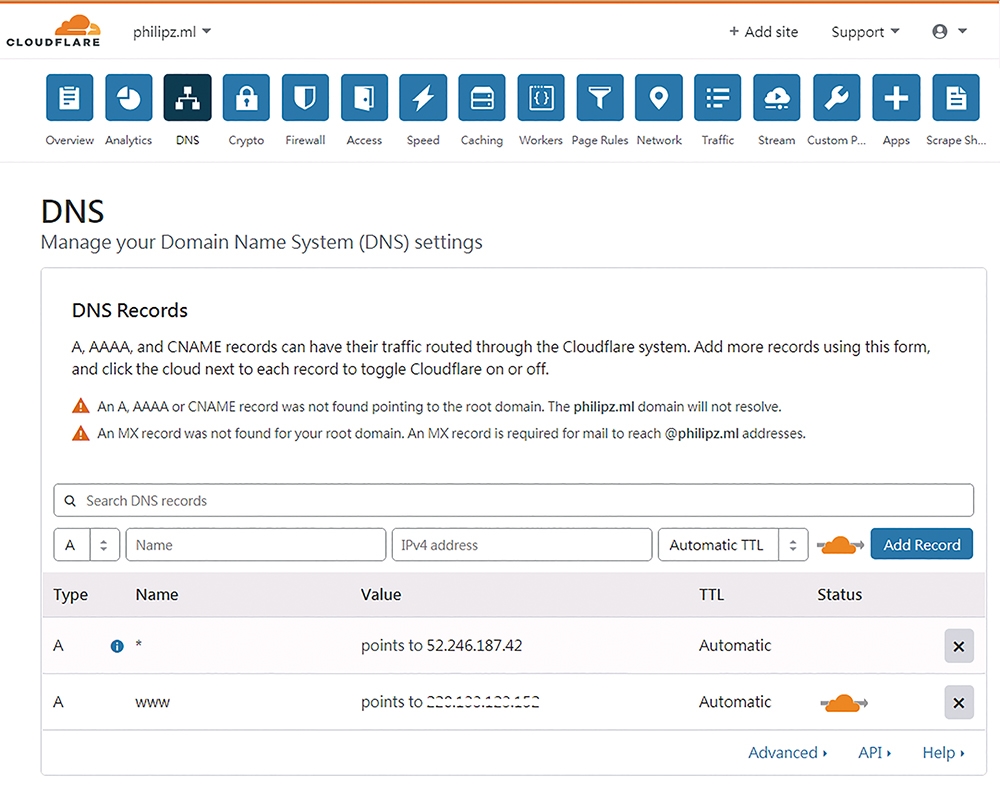Open the Traffic list icon
The height and width of the screenshot is (785, 1000).
pos(717,98)
